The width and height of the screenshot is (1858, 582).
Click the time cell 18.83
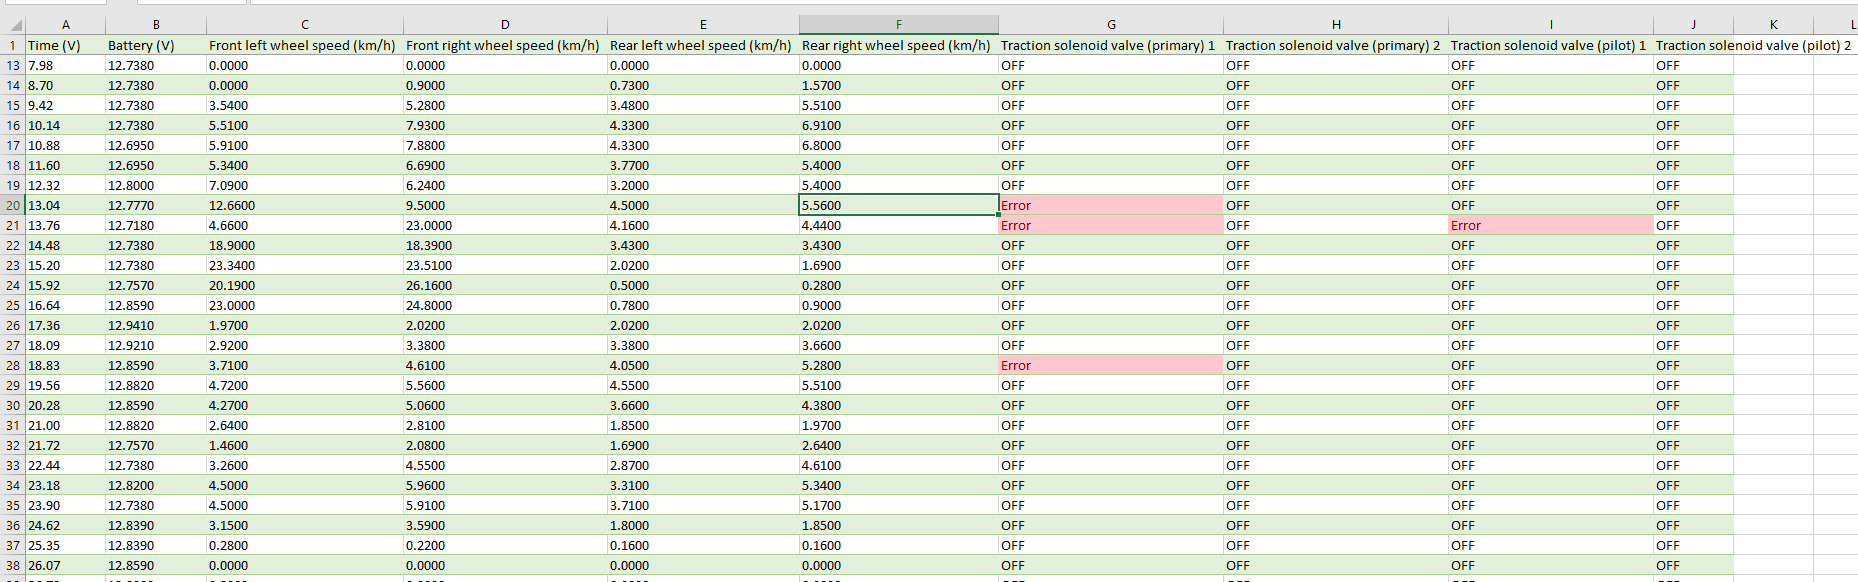[65, 365]
